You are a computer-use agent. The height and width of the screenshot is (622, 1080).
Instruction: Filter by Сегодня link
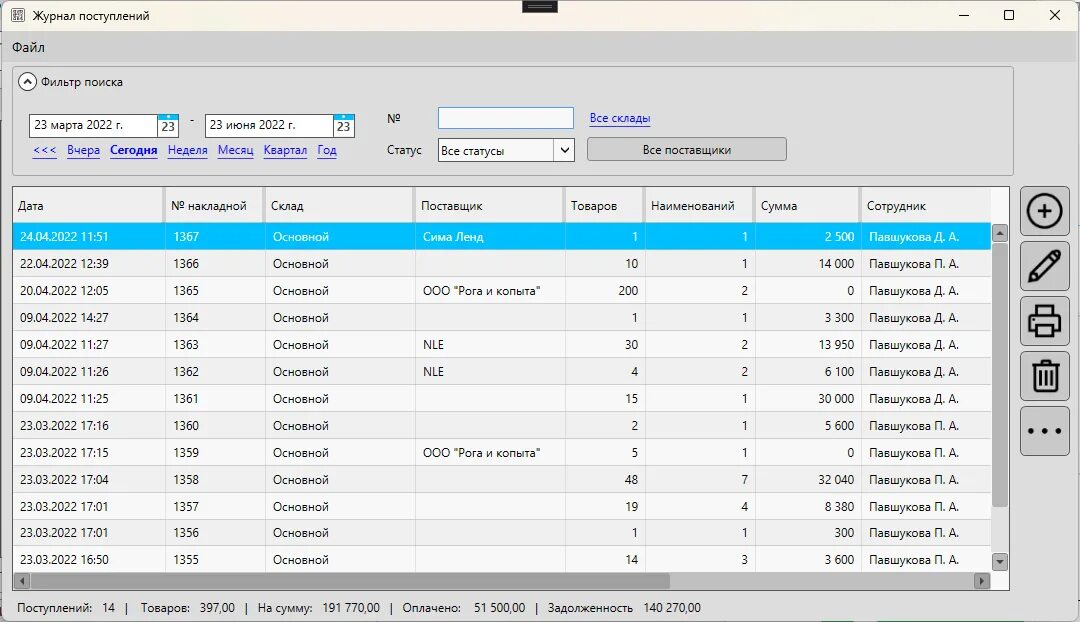click(134, 150)
